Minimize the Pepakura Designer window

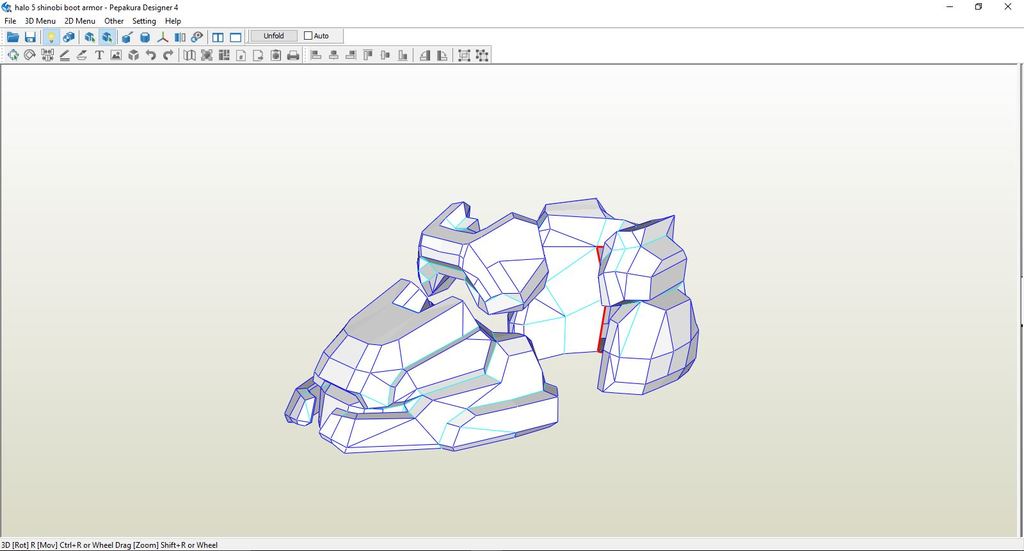(x=950, y=7)
